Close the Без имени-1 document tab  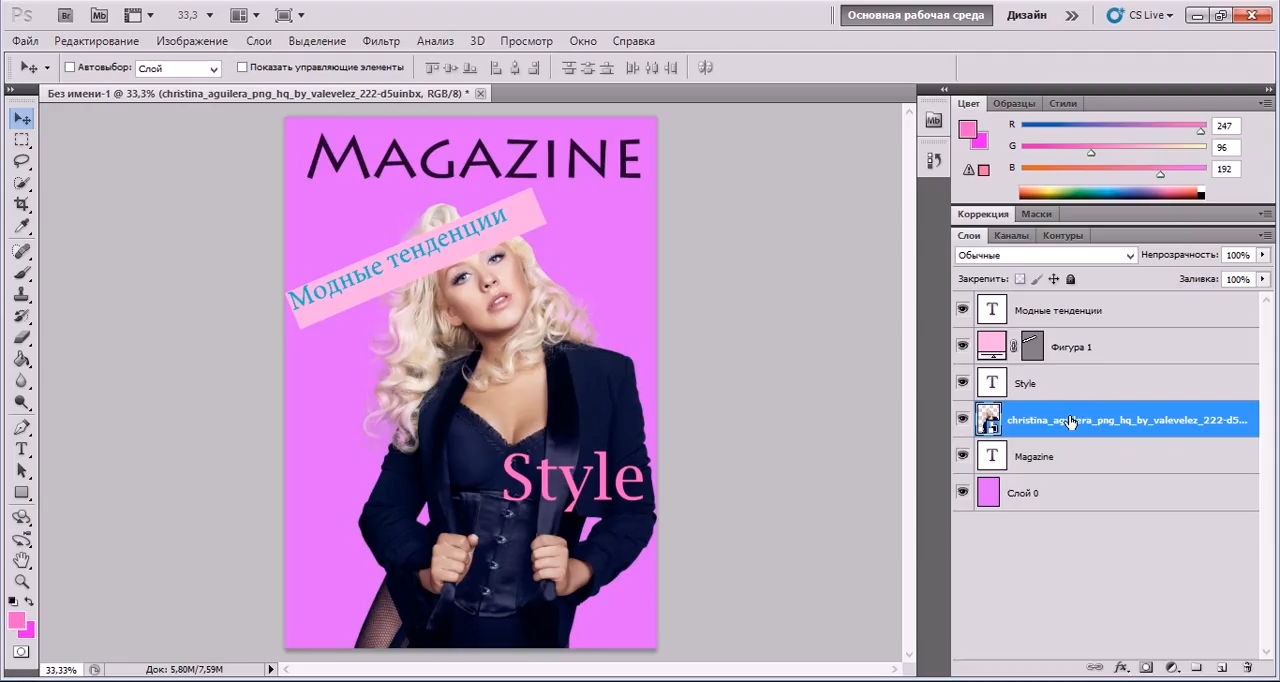pyautogui.click(x=481, y=93)
